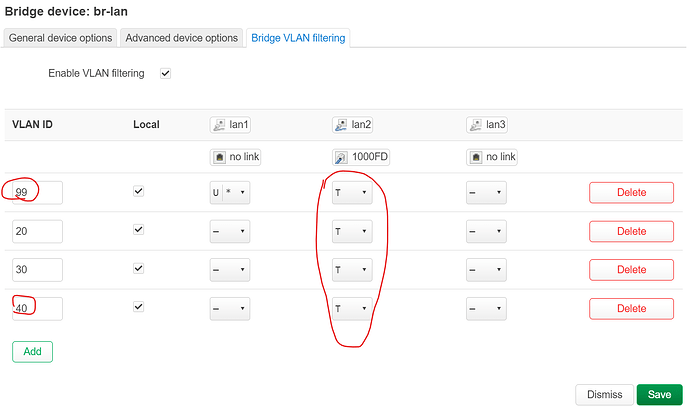Viewport: 690px width, 407px height.
Task: Focus the VLAN ID field containing 99
Action: (x=37, y=193)
